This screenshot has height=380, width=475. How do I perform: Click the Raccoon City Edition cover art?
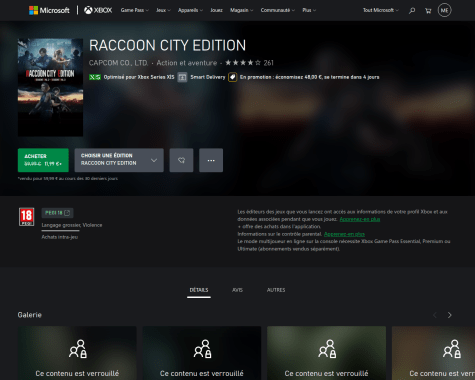[50, 87]
